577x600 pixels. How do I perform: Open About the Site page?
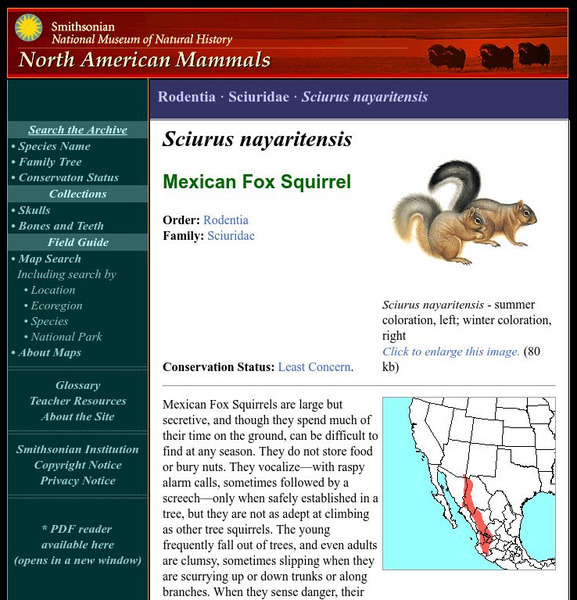pyautogui.click(x=78, y=417)
